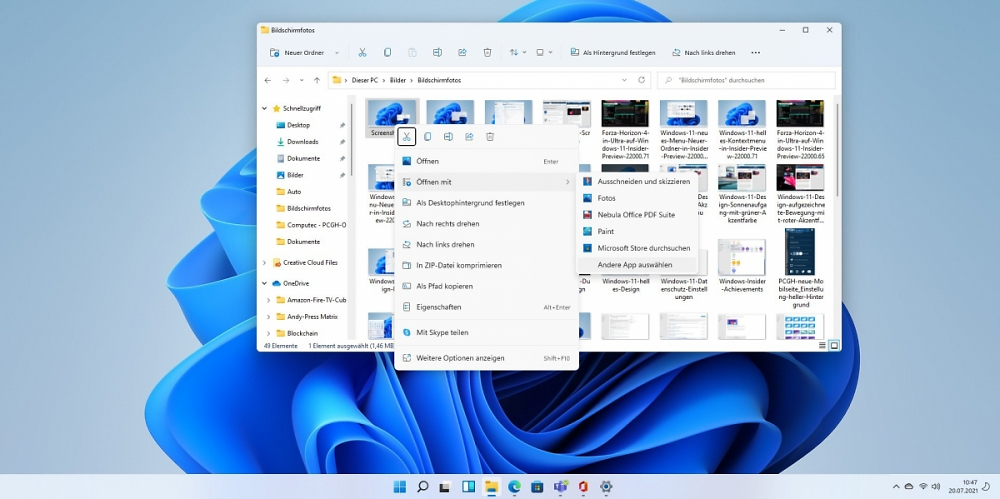Viewport: 1000px width, 499px height.
Task: Switch to large thumbnails view icon in status bar
Action: point(834,345)
